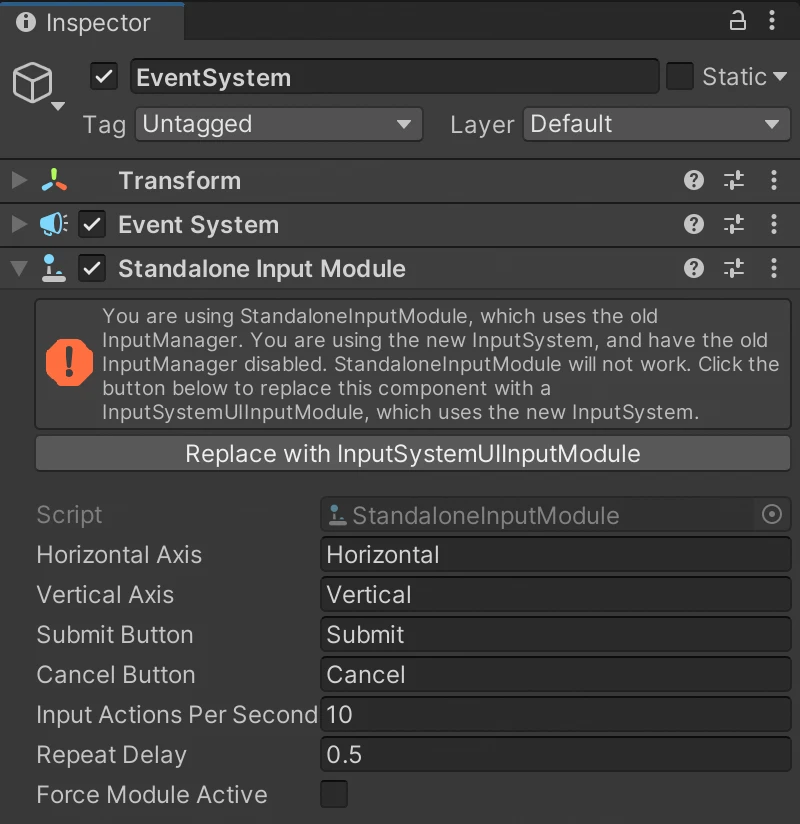The height and width of the screenshot is (824, 800).
Task: Collapse the Standalone Input Module foldout
Action: pyautogui.click(x=18, y=269)
